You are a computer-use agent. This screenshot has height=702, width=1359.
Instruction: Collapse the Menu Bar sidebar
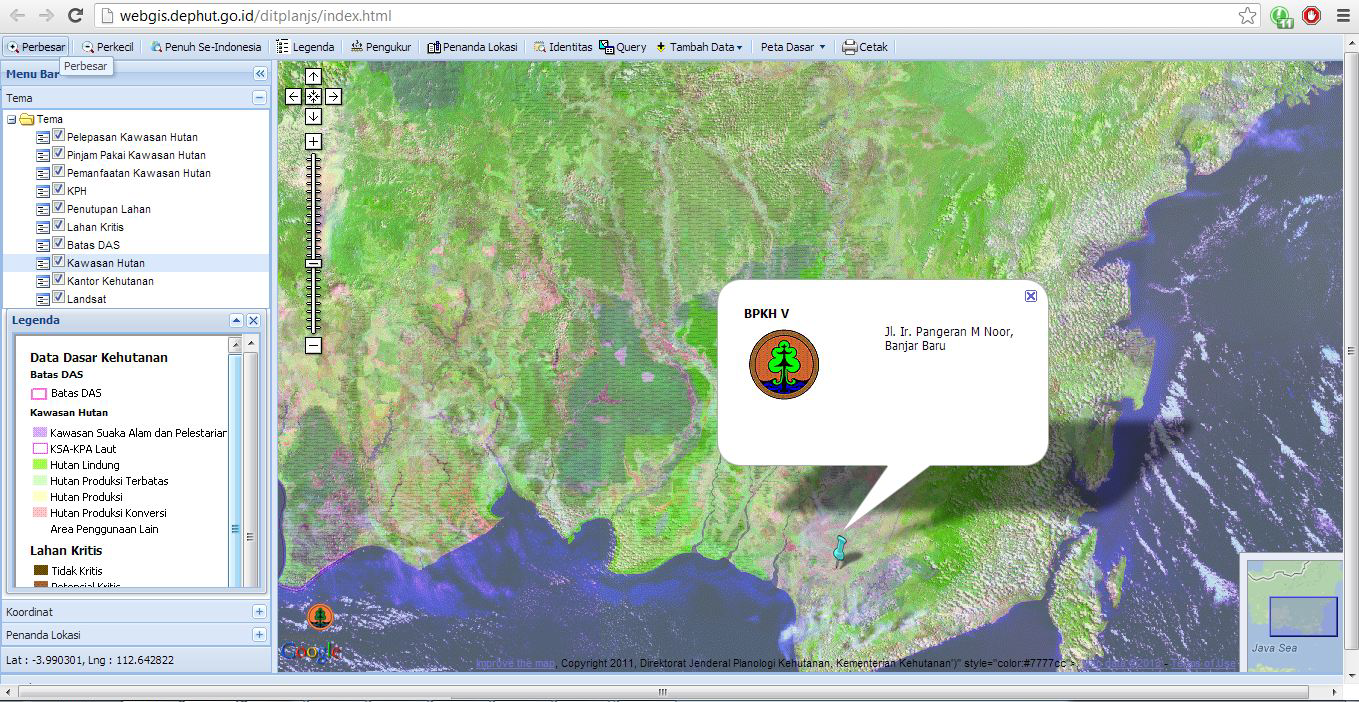[x=259, y=72]
